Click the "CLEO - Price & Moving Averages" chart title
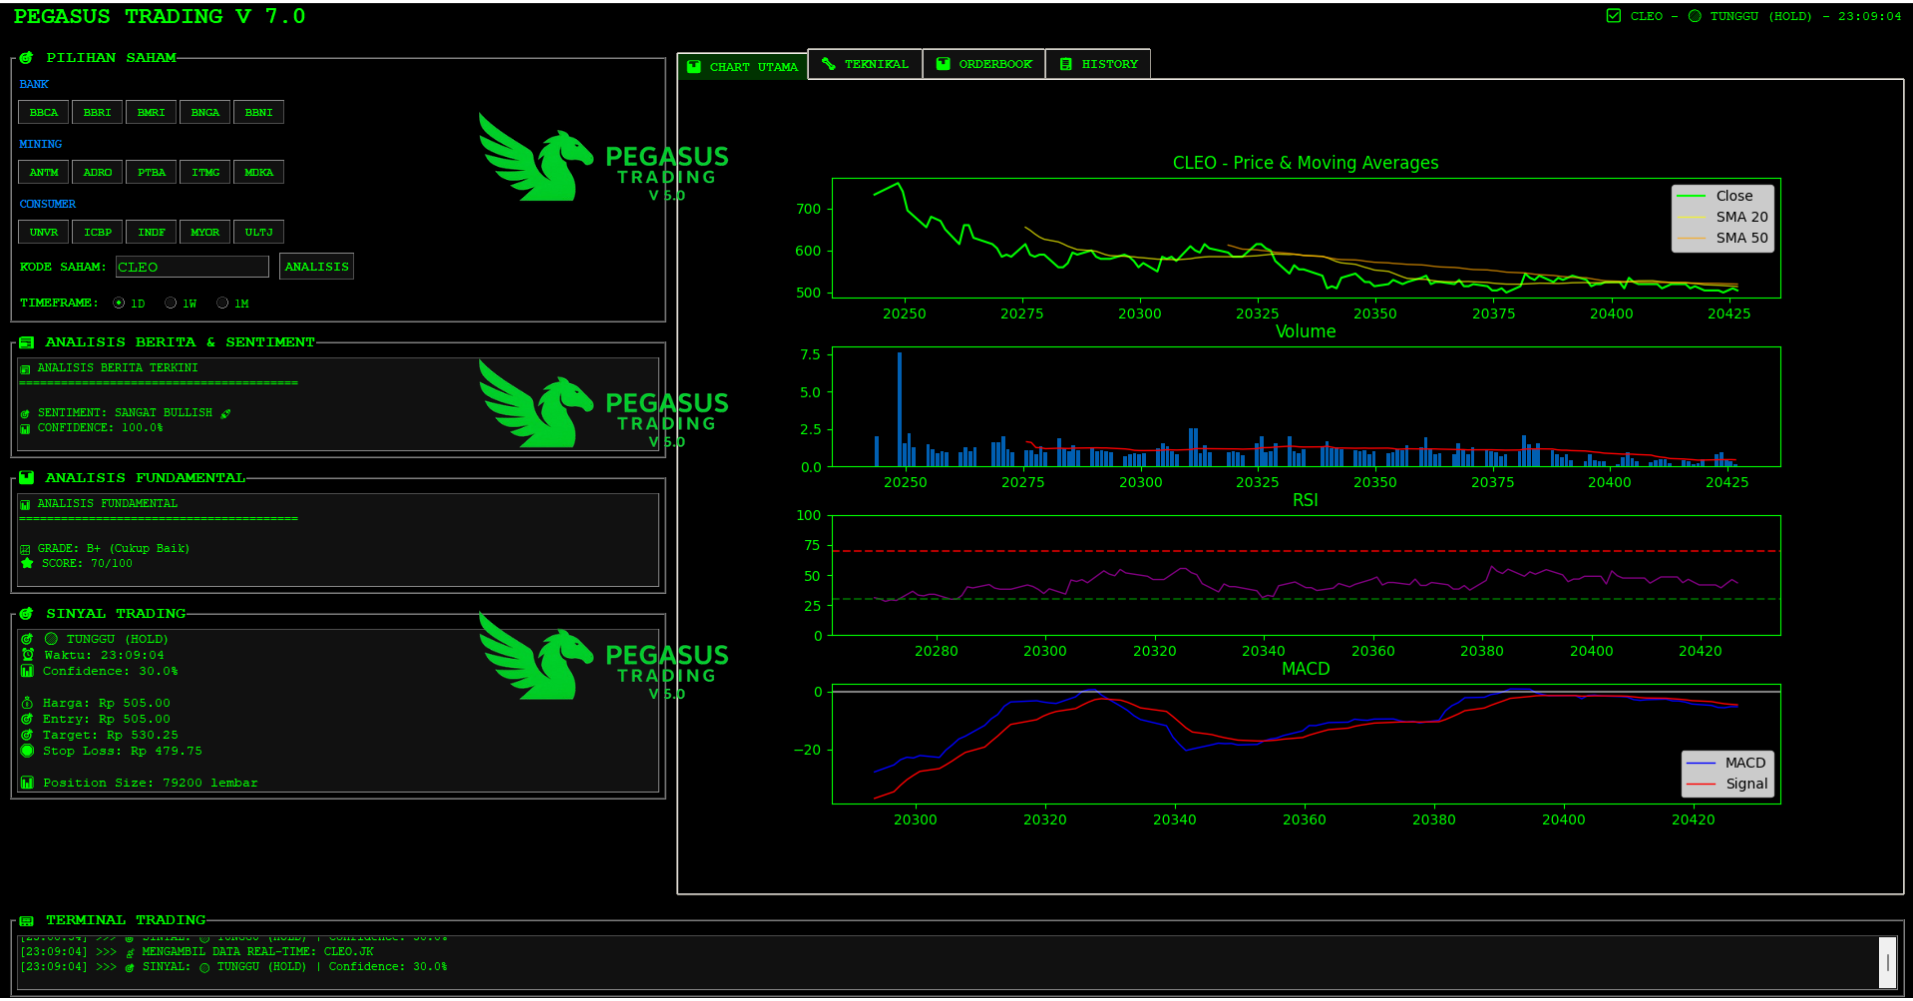 (x=1305, y=163)
